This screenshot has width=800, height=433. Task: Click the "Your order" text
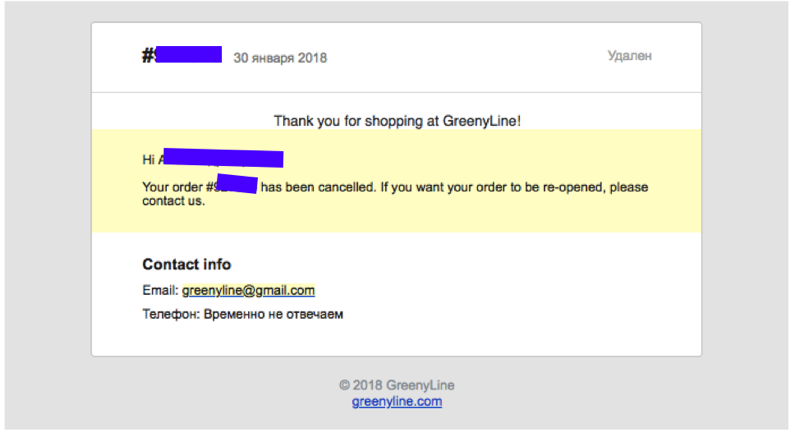tap(172, 187)
